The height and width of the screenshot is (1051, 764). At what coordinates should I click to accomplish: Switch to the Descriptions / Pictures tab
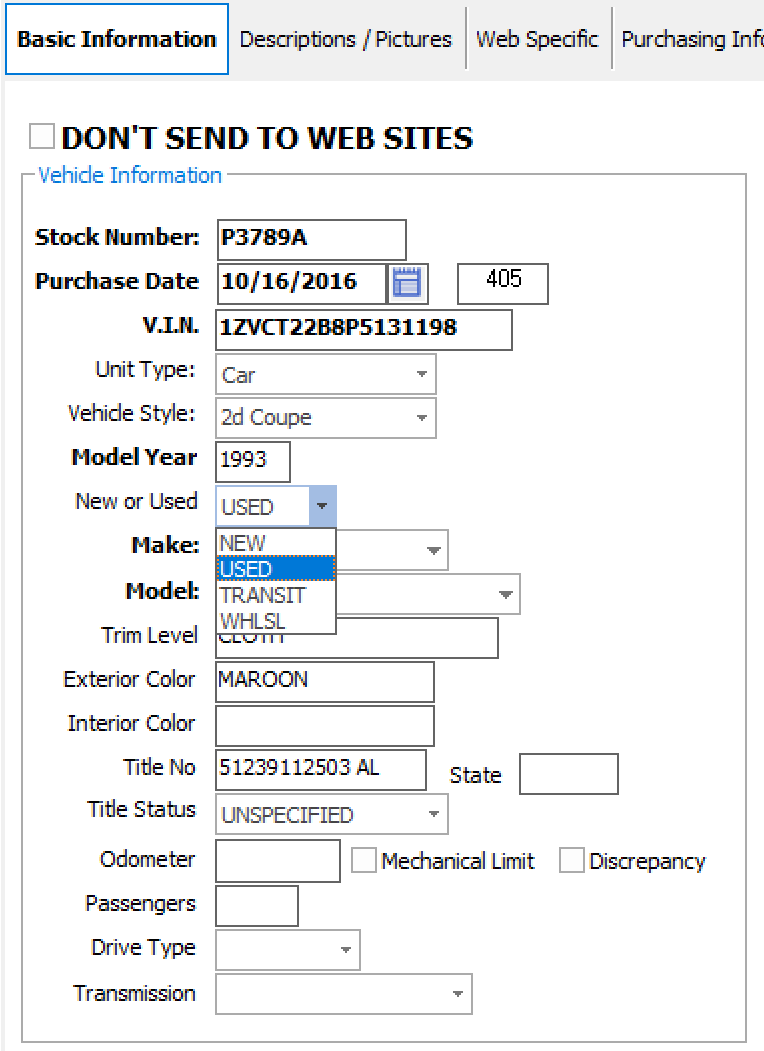[346, 39]
